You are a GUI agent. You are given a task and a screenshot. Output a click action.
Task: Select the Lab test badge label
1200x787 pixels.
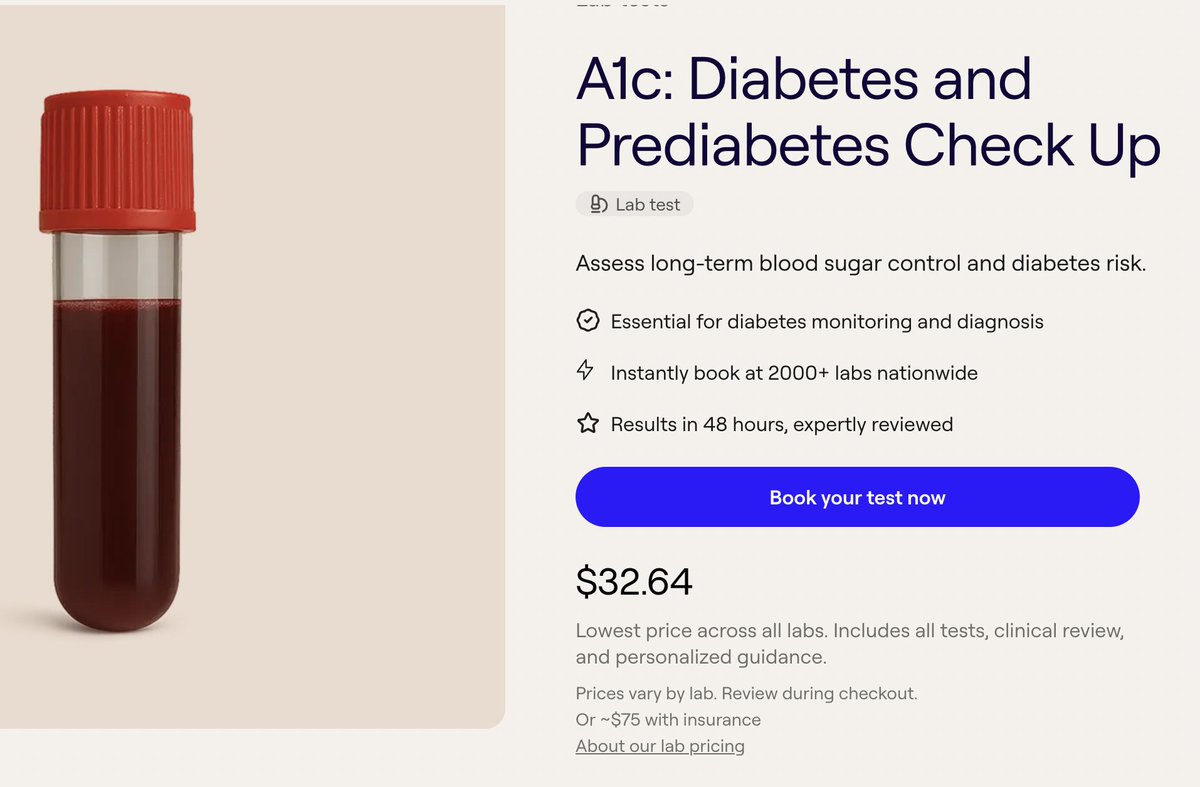647,205
